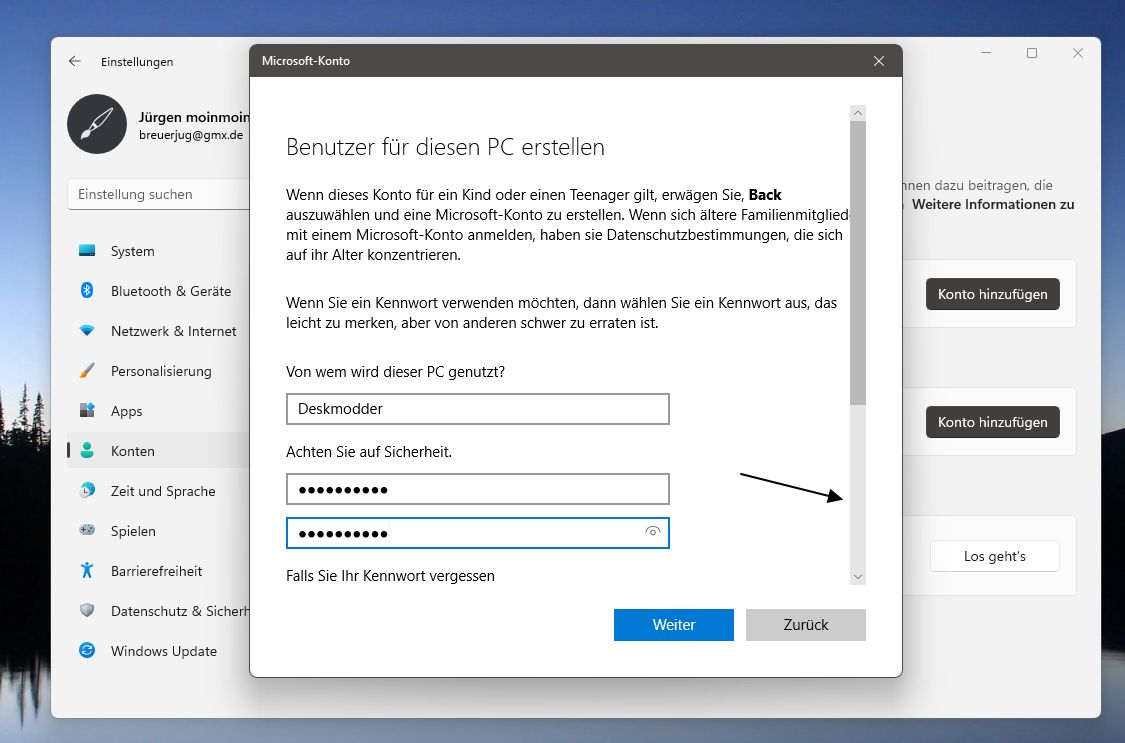Open Barrierefreiheit settings
This screenshot has height=743, width=1125.
tap(159, 572)
